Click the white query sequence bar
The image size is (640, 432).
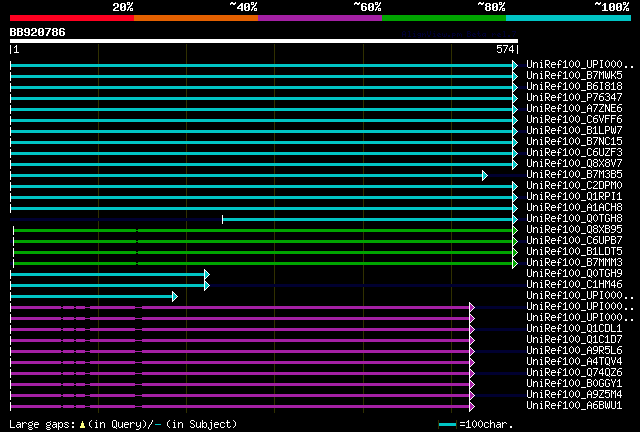coord(264,41)
